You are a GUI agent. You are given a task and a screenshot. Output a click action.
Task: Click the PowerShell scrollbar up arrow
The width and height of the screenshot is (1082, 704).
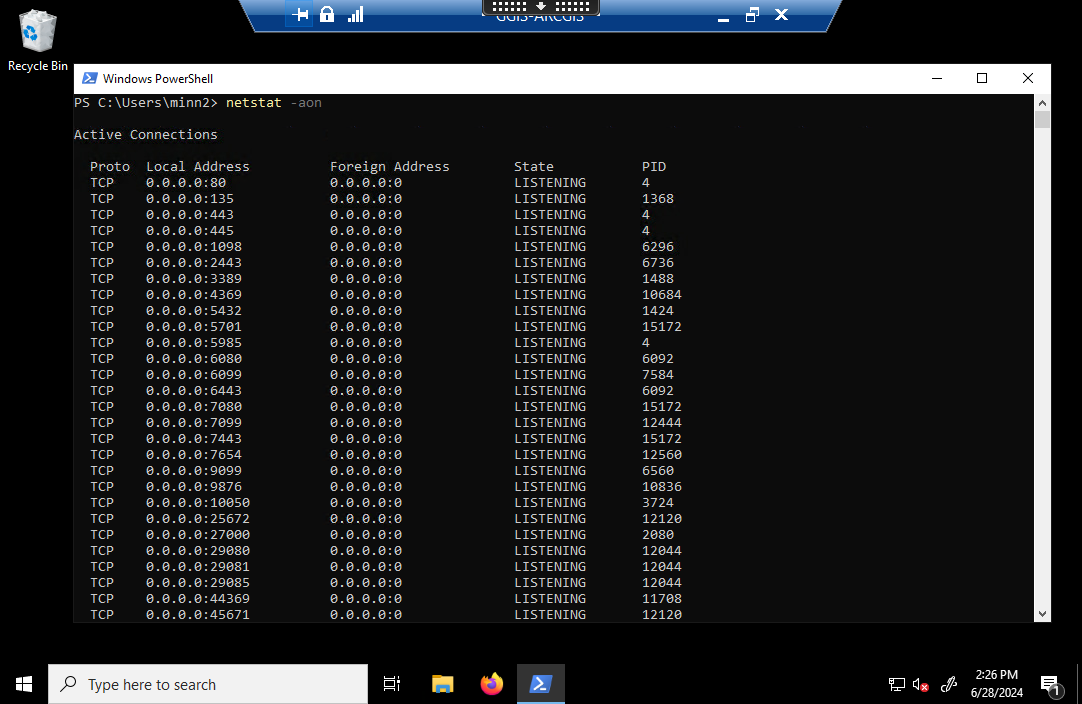1042,103
